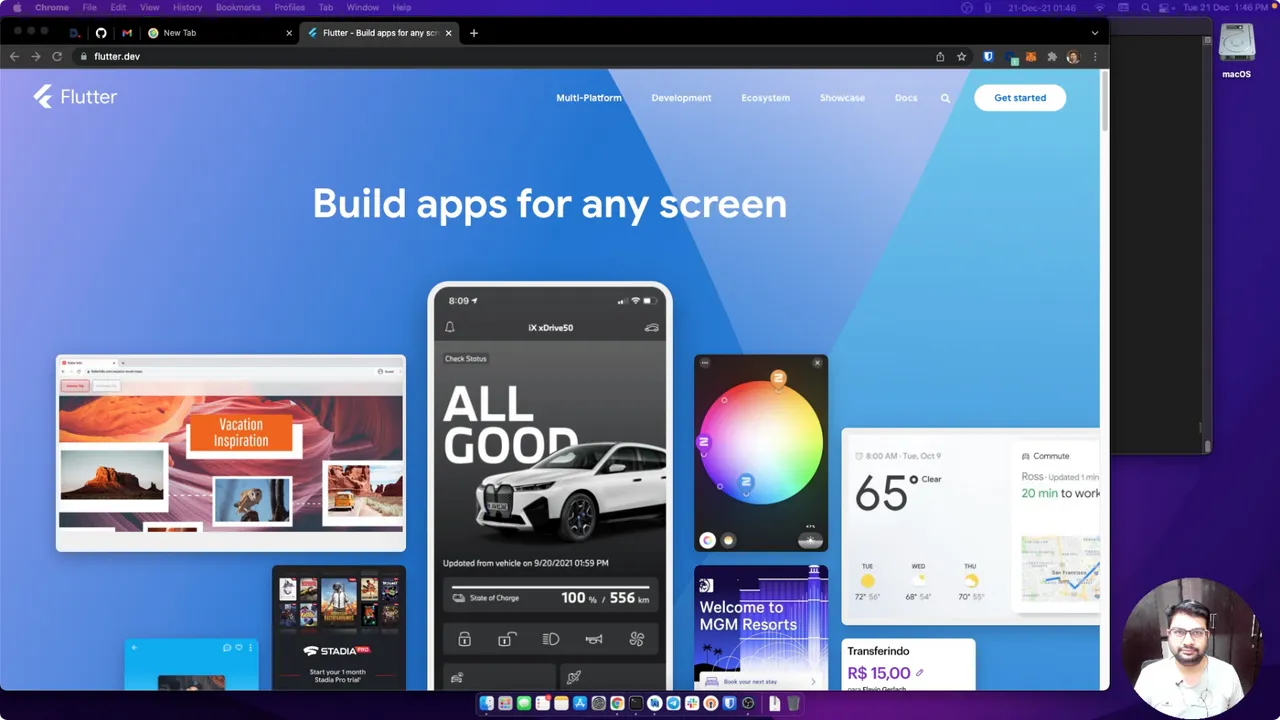
Task: Click the Transferindo R$ 15,00 card
Action: [x=908, y=665]
